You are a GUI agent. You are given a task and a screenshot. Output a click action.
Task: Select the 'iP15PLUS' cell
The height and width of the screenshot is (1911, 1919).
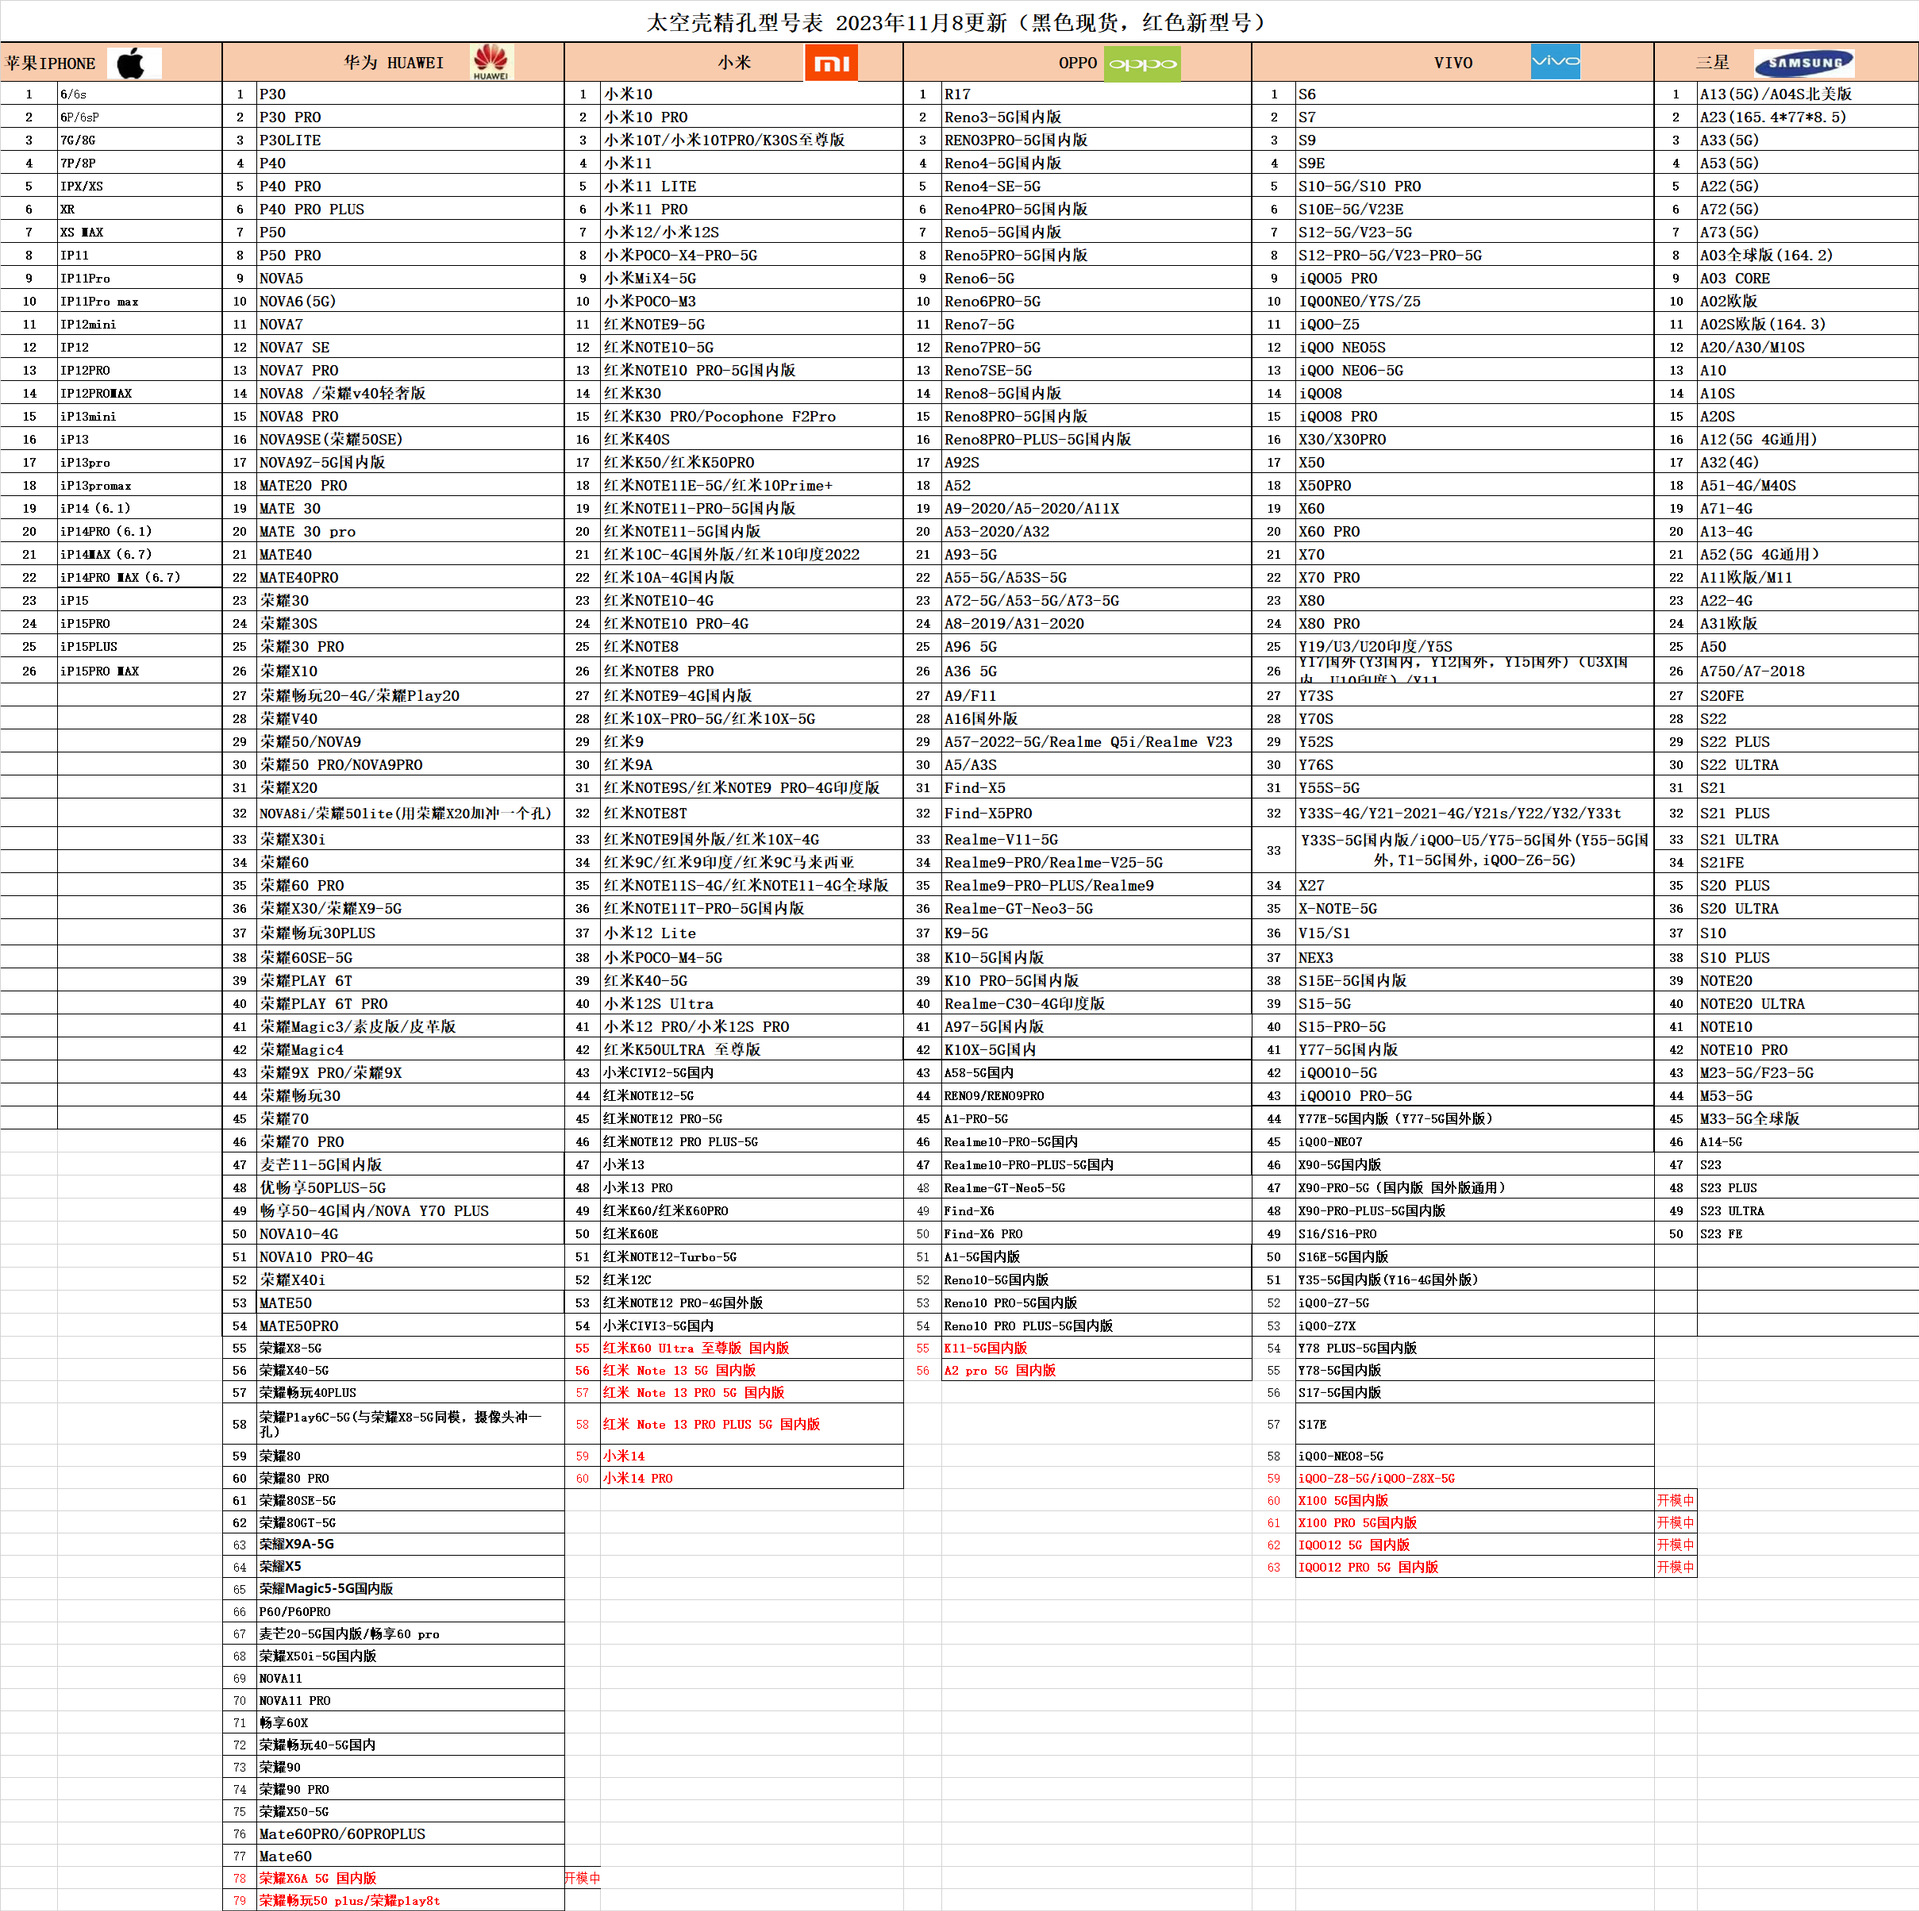pyautogui.click(x=140, y=646)
